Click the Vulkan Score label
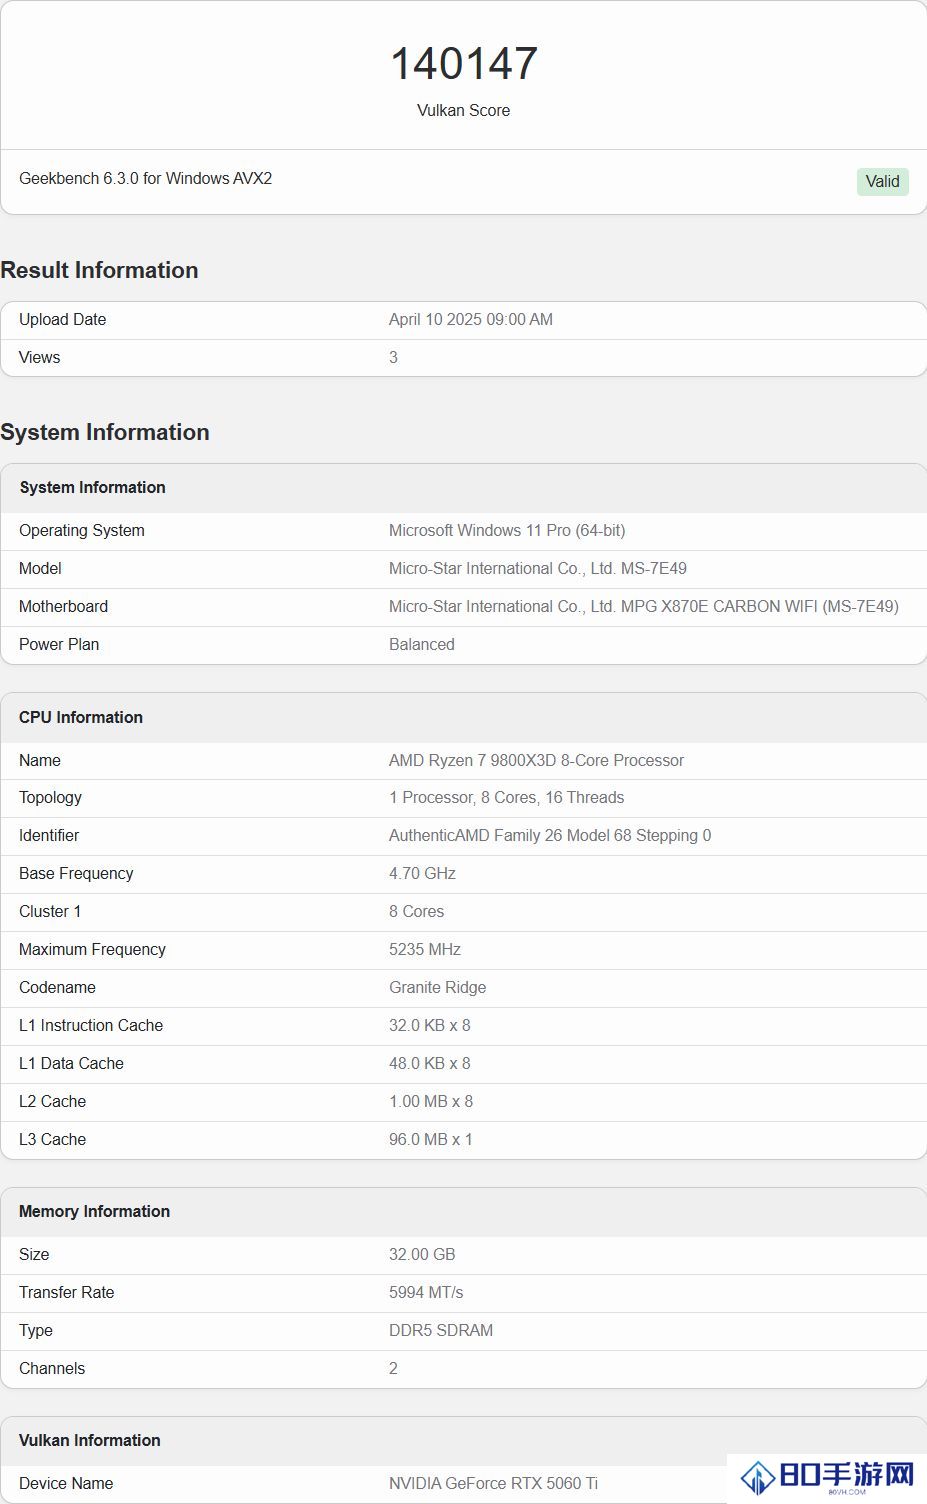This screenshot has height=1504, width=927. 464,110
